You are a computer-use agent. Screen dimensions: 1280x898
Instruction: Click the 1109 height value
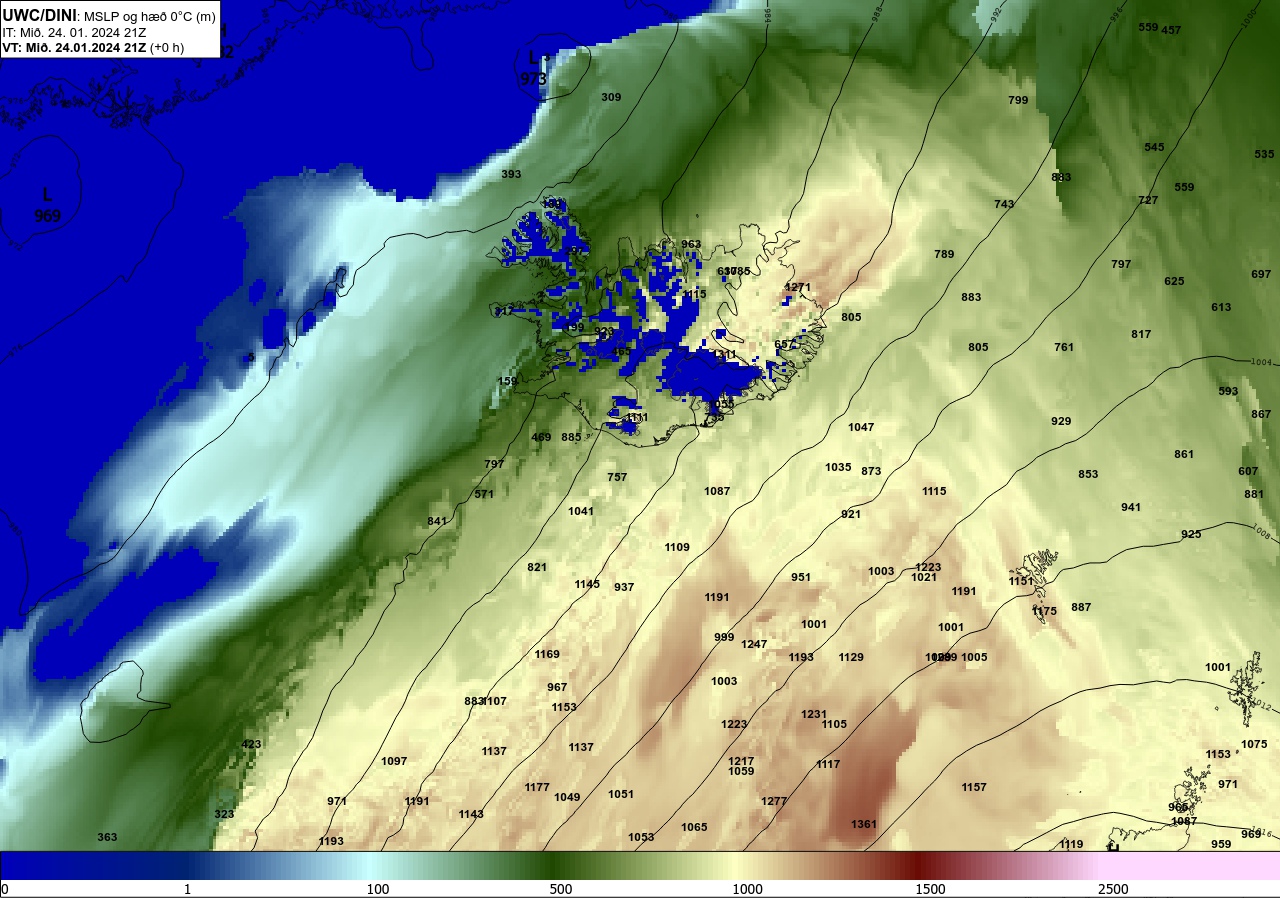(677, 547)
